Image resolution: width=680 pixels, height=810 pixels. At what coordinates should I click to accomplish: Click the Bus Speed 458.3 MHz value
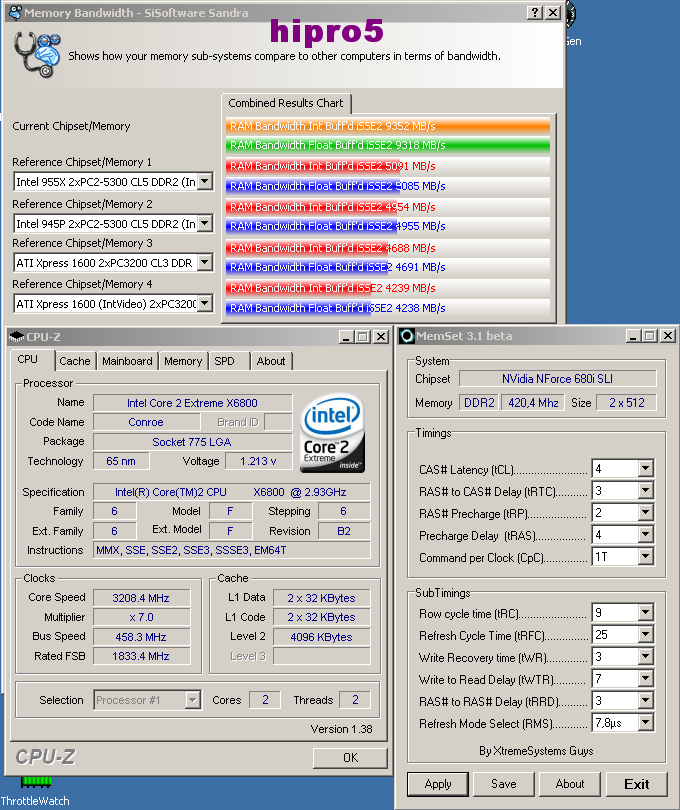coord(141,637)
